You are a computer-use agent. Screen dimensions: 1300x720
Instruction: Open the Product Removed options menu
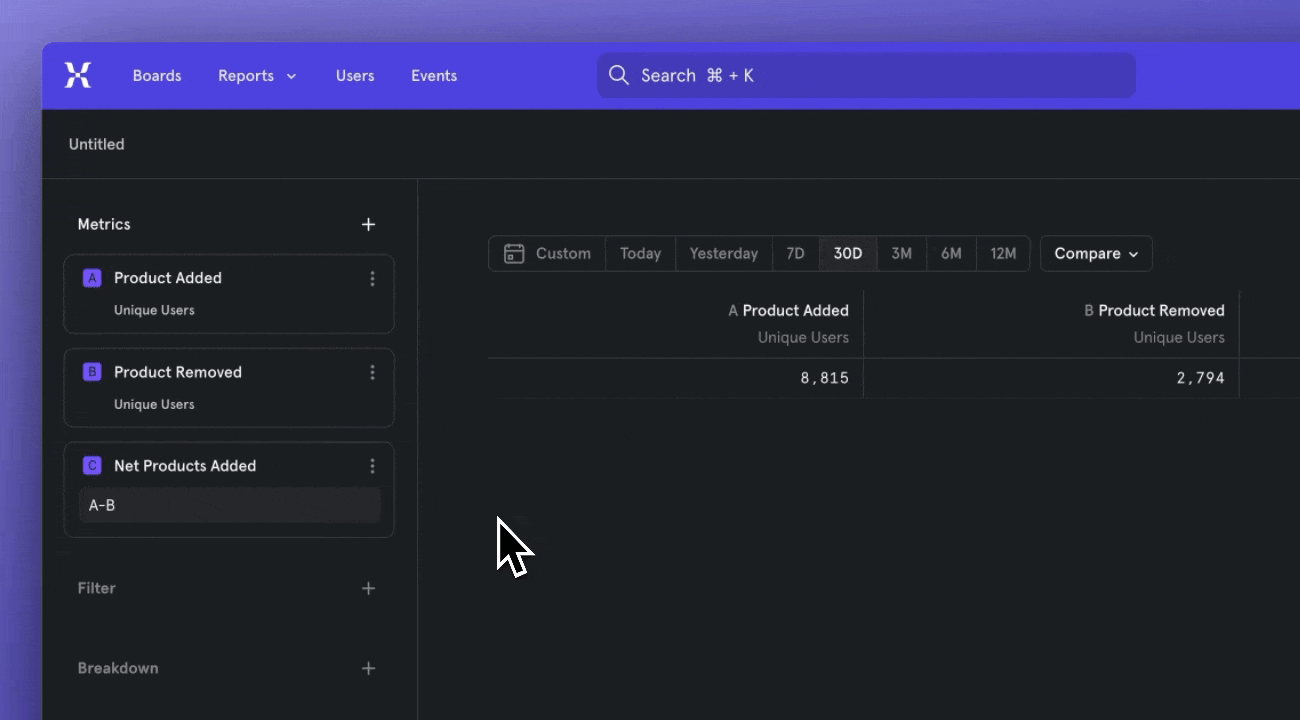[372, 372]
